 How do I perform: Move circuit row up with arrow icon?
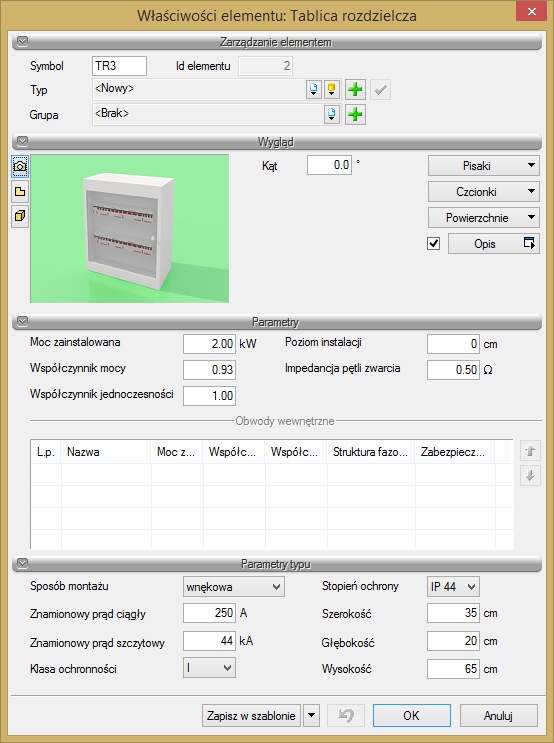(x=530, y=451)
